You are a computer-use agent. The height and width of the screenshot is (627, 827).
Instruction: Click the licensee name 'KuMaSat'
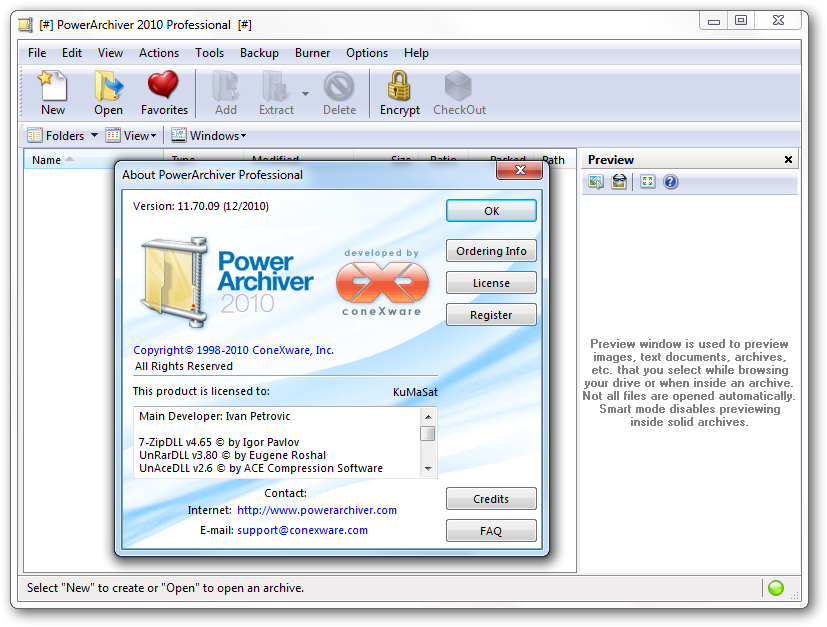pyautogui.click(x=415, y=392)
